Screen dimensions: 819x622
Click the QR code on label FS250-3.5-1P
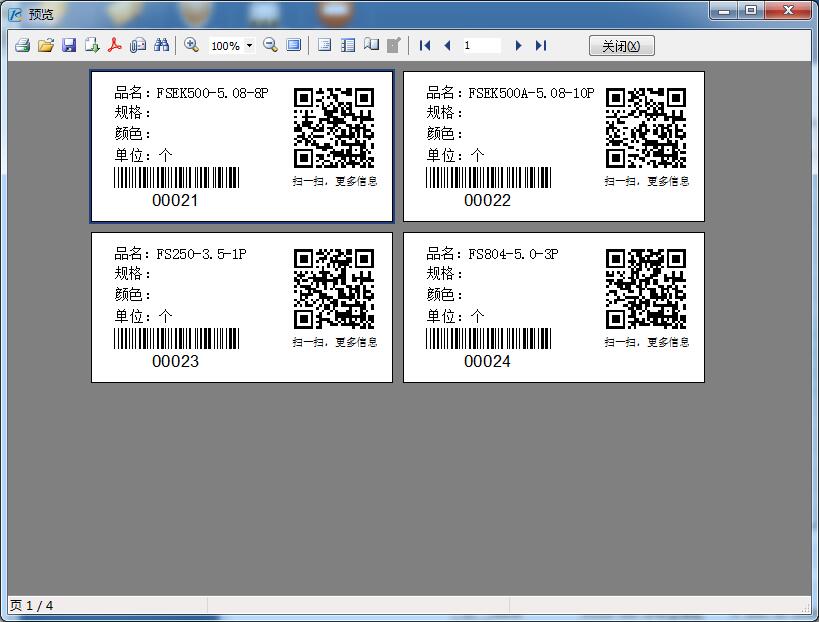point(334,289)
